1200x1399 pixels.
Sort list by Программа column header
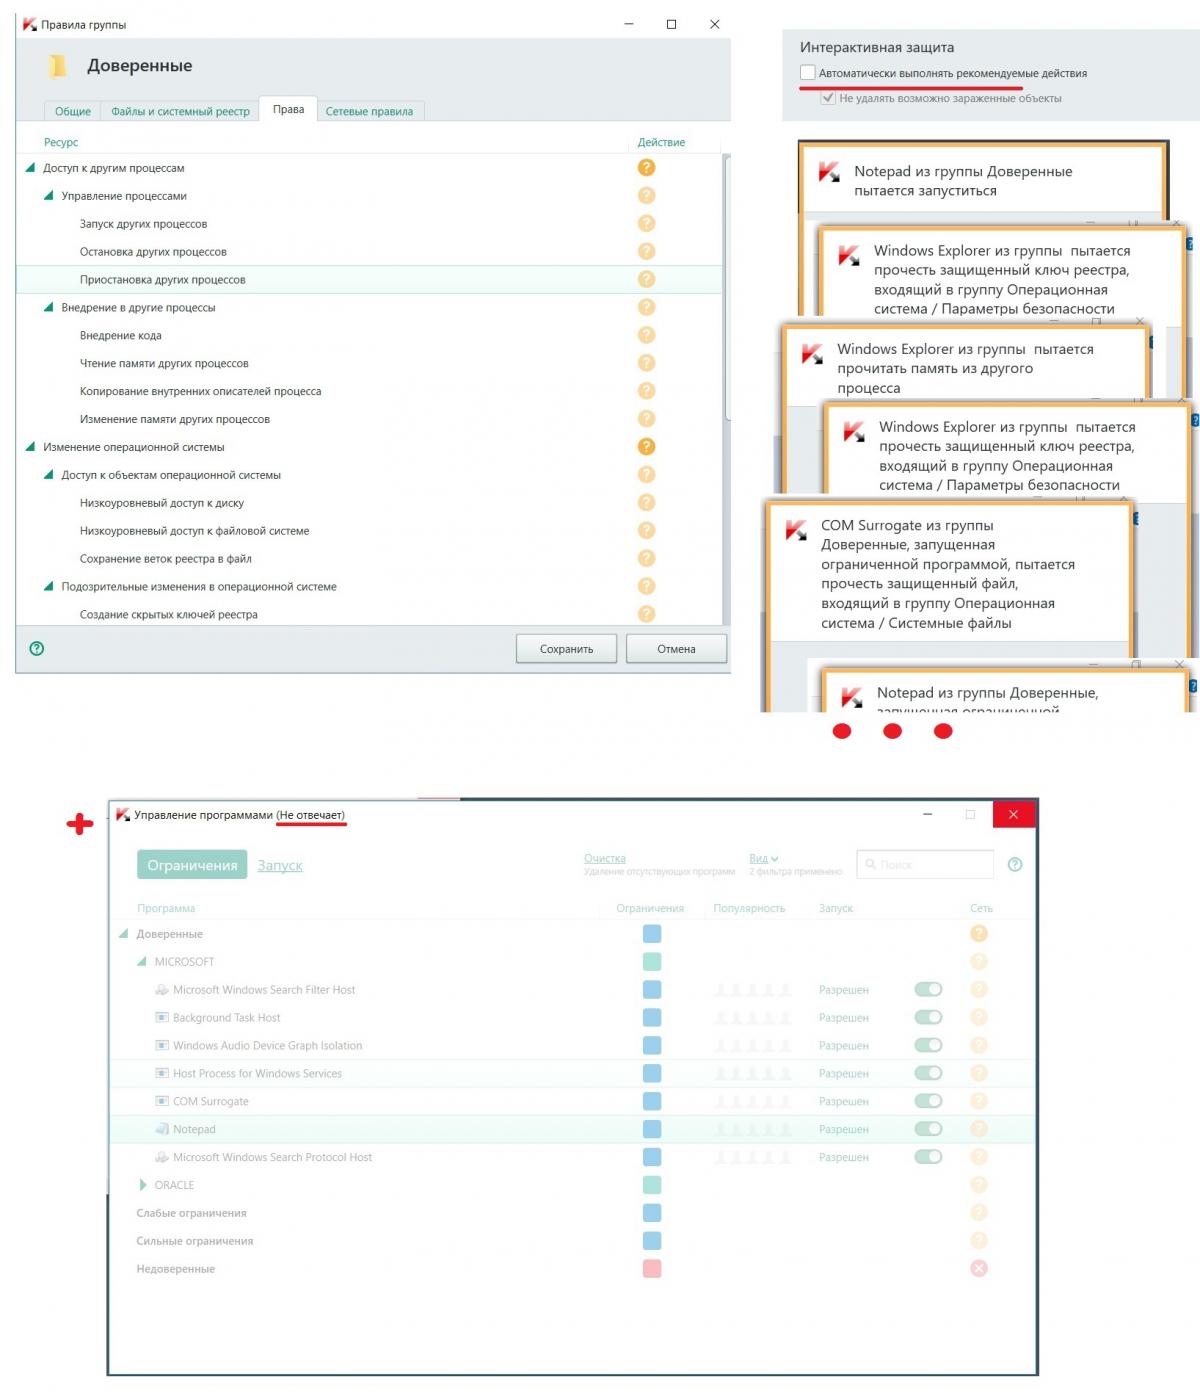pyautogui.click(x=166, y=909)
